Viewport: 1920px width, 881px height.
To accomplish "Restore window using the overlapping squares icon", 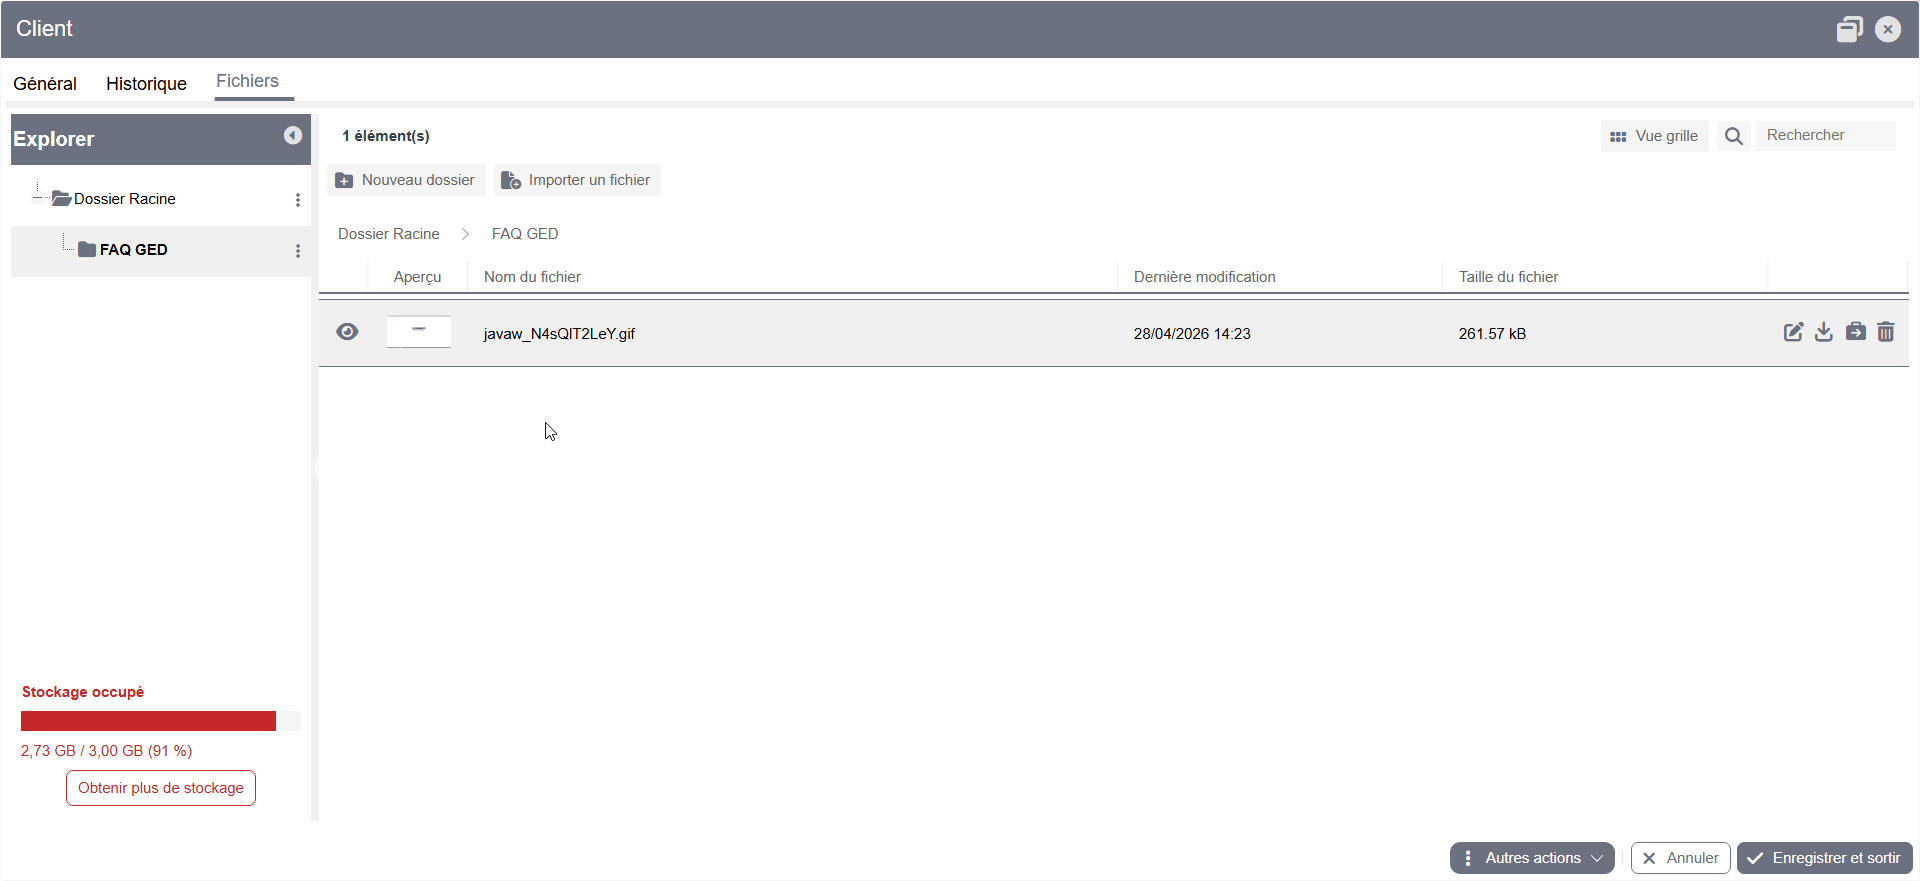I will [1849, 29].
